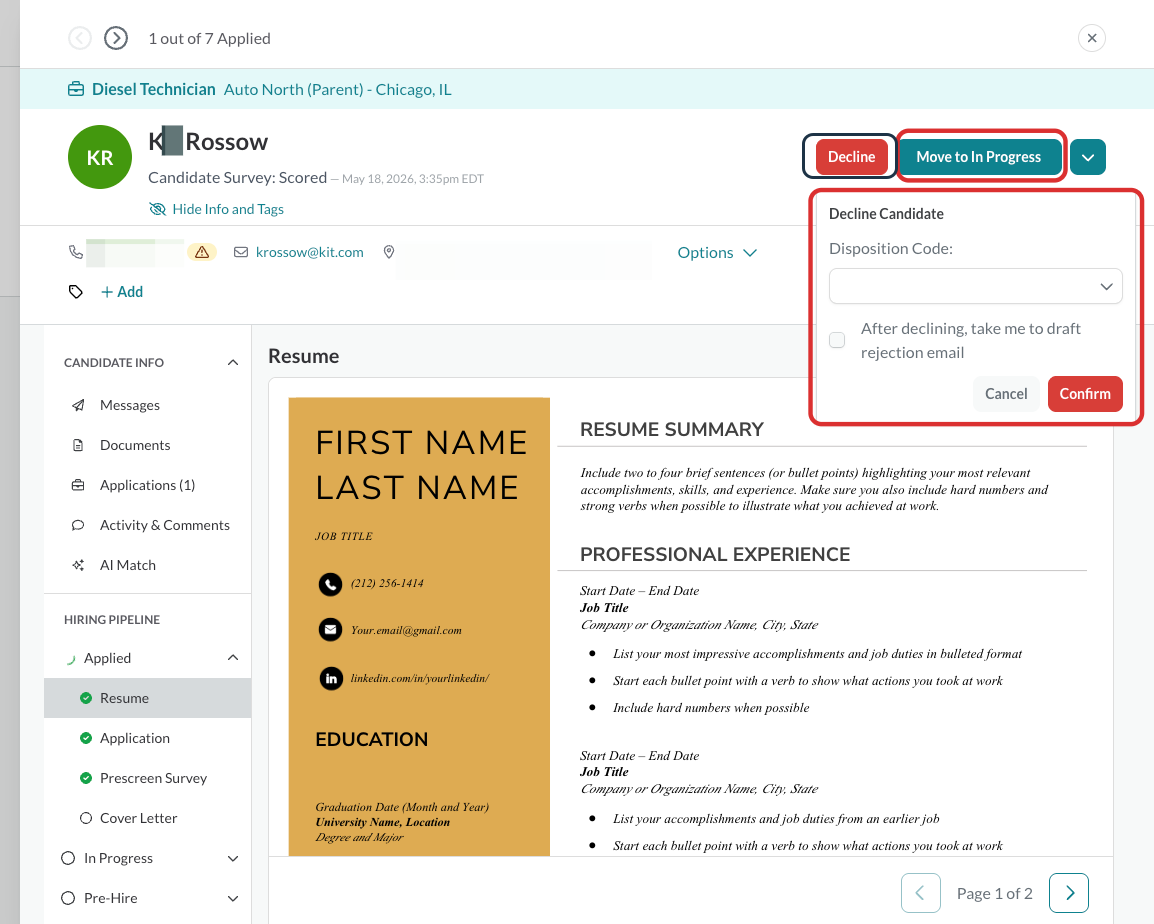1154x924 pixels.
Task: Select the Prescreen Survey step
Action: [147, 778]
